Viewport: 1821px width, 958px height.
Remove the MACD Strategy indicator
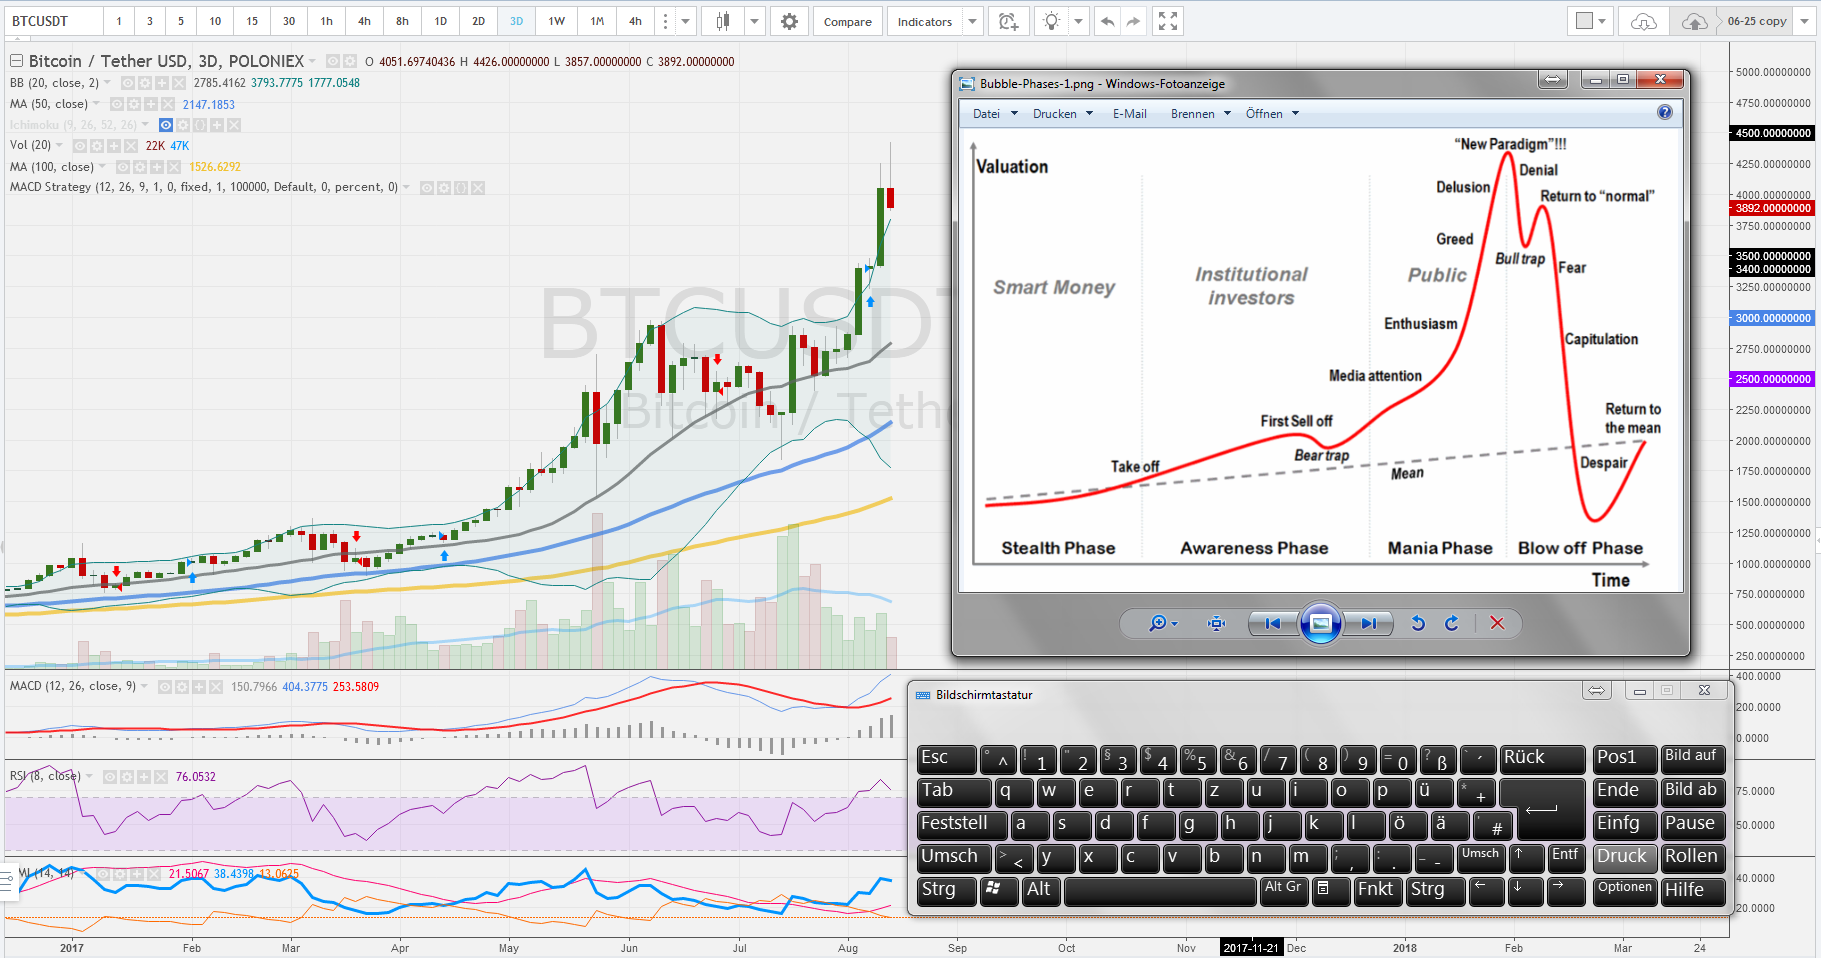(478, 188)
